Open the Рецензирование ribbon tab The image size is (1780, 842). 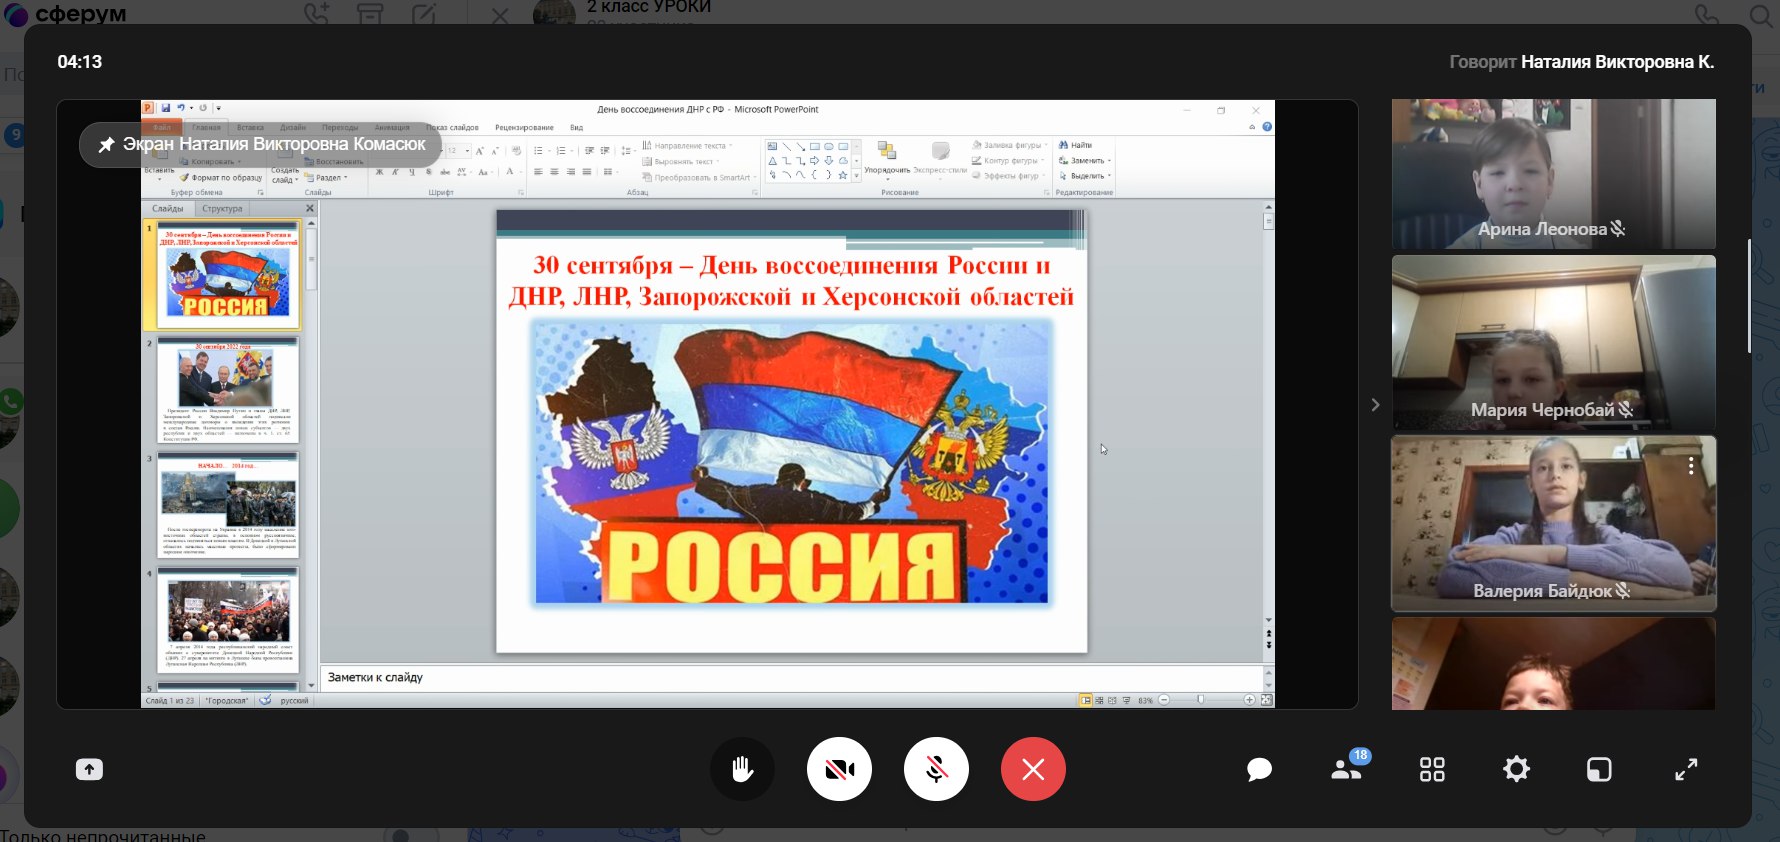click(524, 127)
